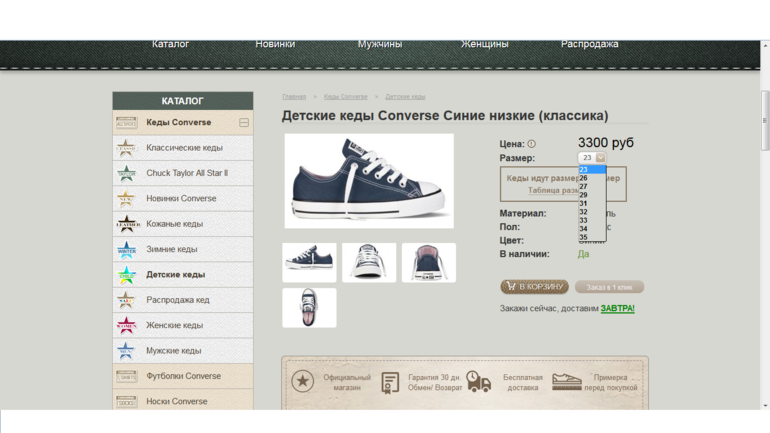
Task: Choose size 35 from the size list
Action: click(x=584, y=237)
